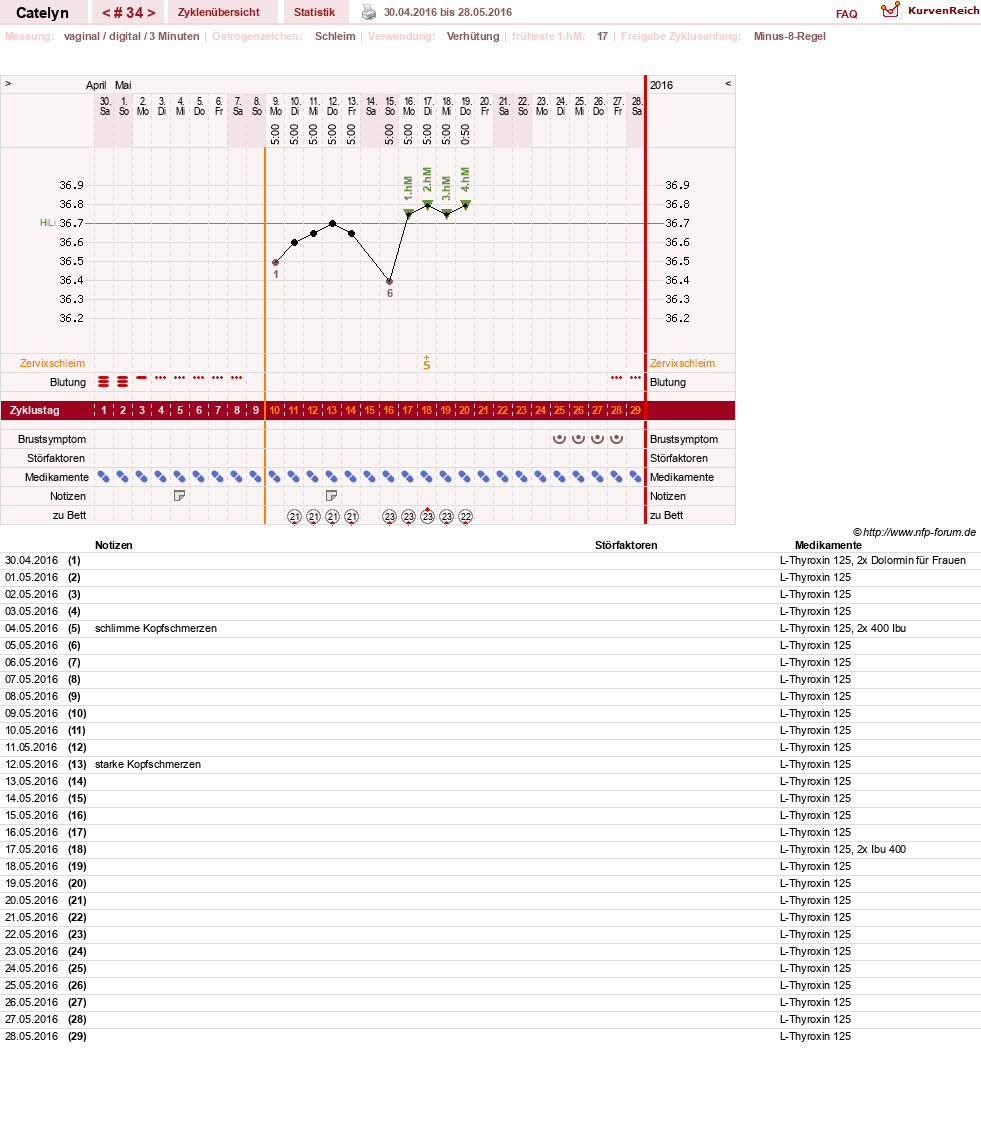The image size is (981, 1144).
Task: Click the 0:50 measuring time on 19. Do
Action: [465, 134]
